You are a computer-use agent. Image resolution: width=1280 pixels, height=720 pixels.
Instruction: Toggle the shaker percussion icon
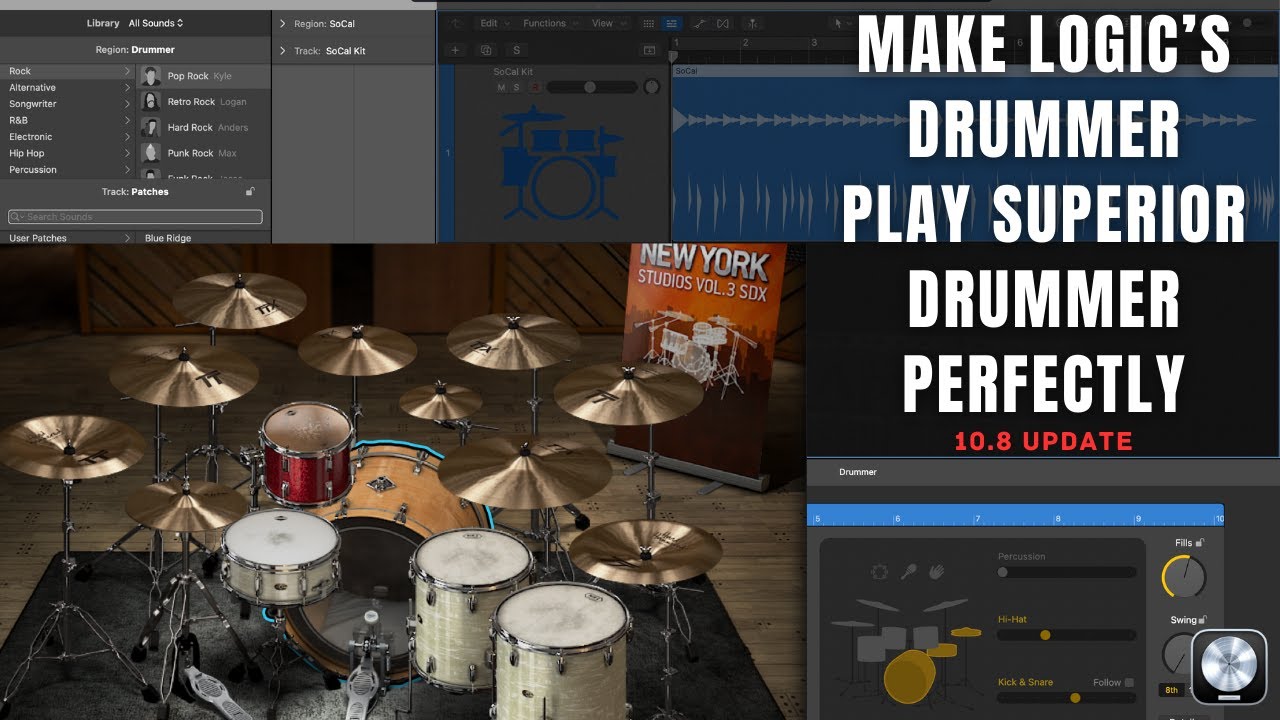909,572
